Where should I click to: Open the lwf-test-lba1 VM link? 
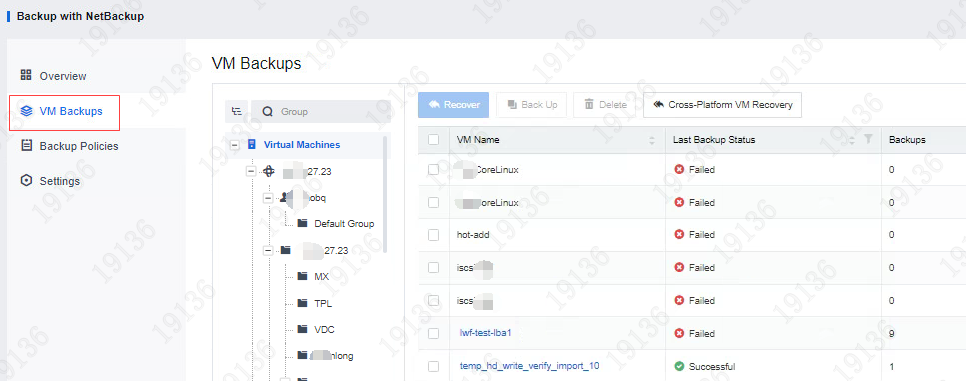point(485,333)
